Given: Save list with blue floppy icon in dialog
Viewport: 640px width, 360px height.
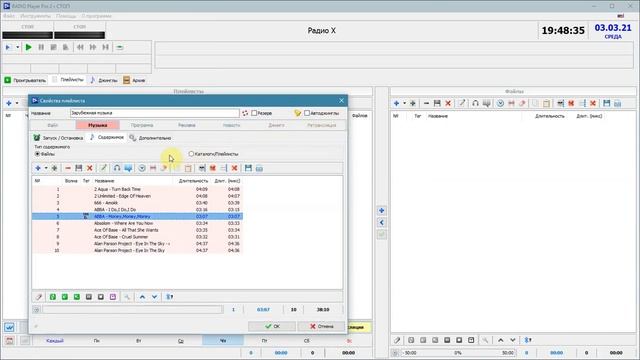Looking at the screenshot, I should (x=248, y=168).
